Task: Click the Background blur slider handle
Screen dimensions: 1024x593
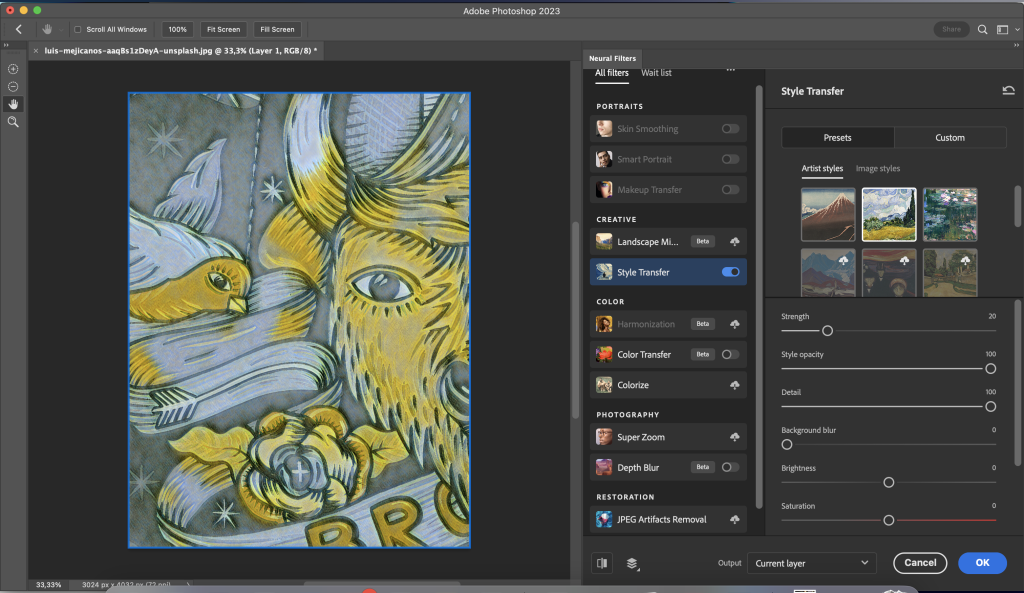Action: (787, 445)
